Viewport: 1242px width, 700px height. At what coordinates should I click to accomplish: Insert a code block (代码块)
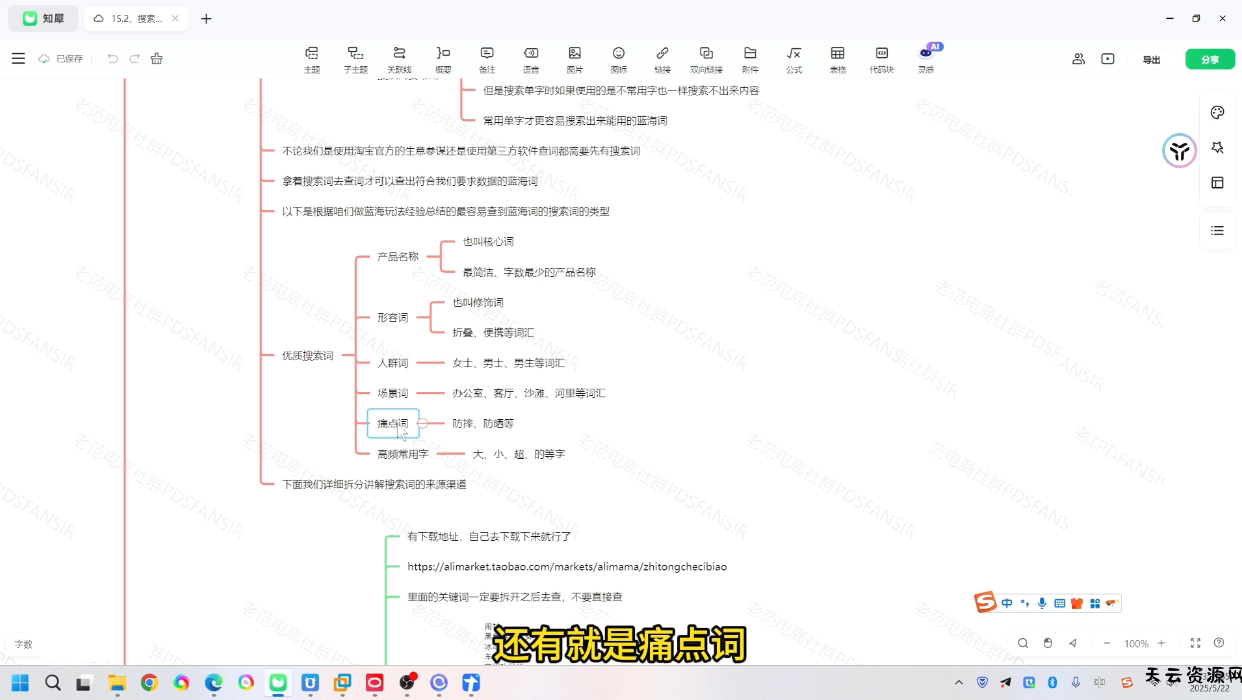click(x=881, y=59)
